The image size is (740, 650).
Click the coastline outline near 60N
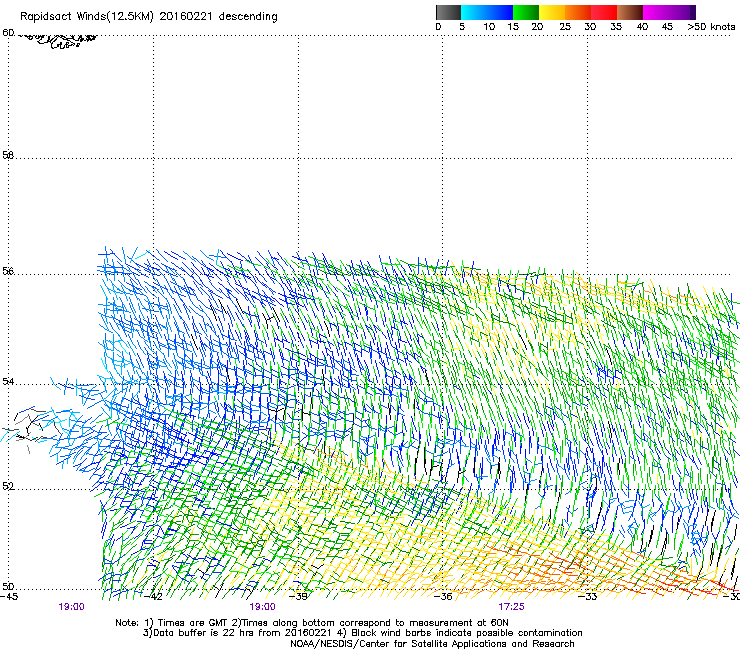(59, 41)
